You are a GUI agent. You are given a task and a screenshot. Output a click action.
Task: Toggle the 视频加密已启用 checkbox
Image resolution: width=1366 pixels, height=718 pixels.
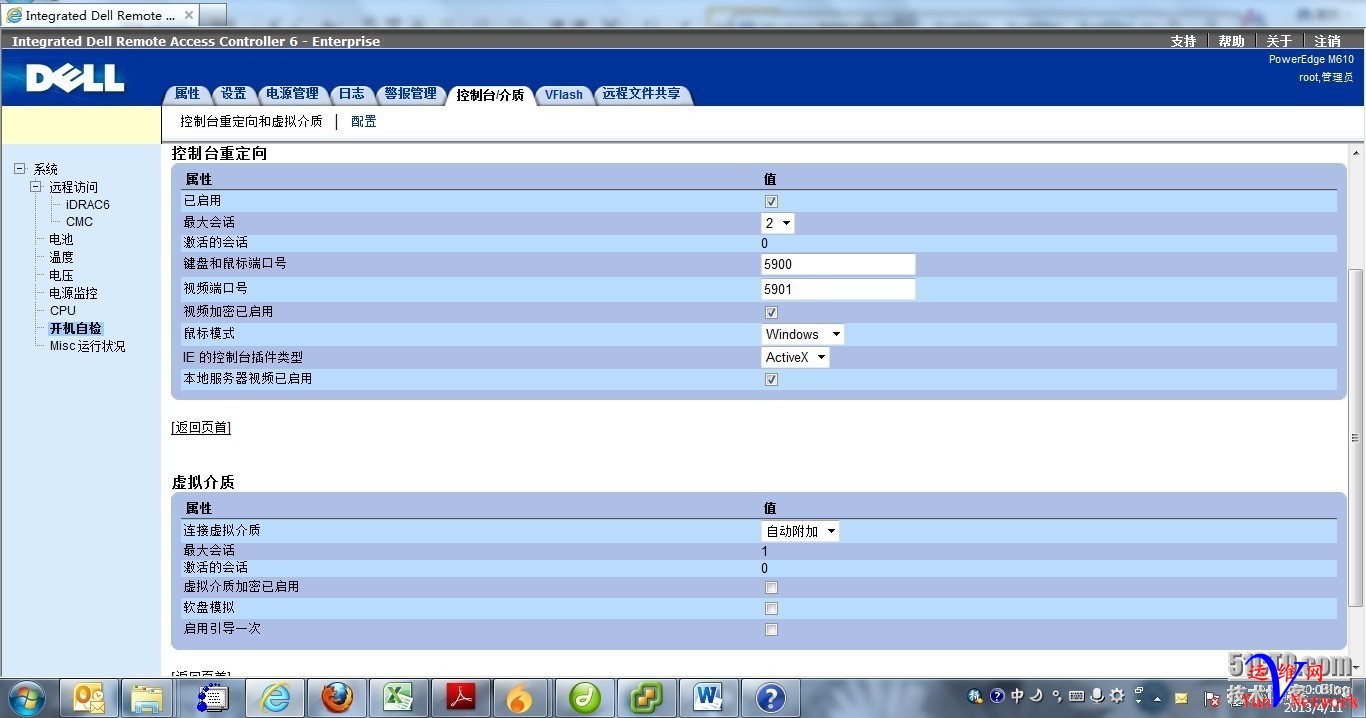pyautogui.click(x=771, y=312)
